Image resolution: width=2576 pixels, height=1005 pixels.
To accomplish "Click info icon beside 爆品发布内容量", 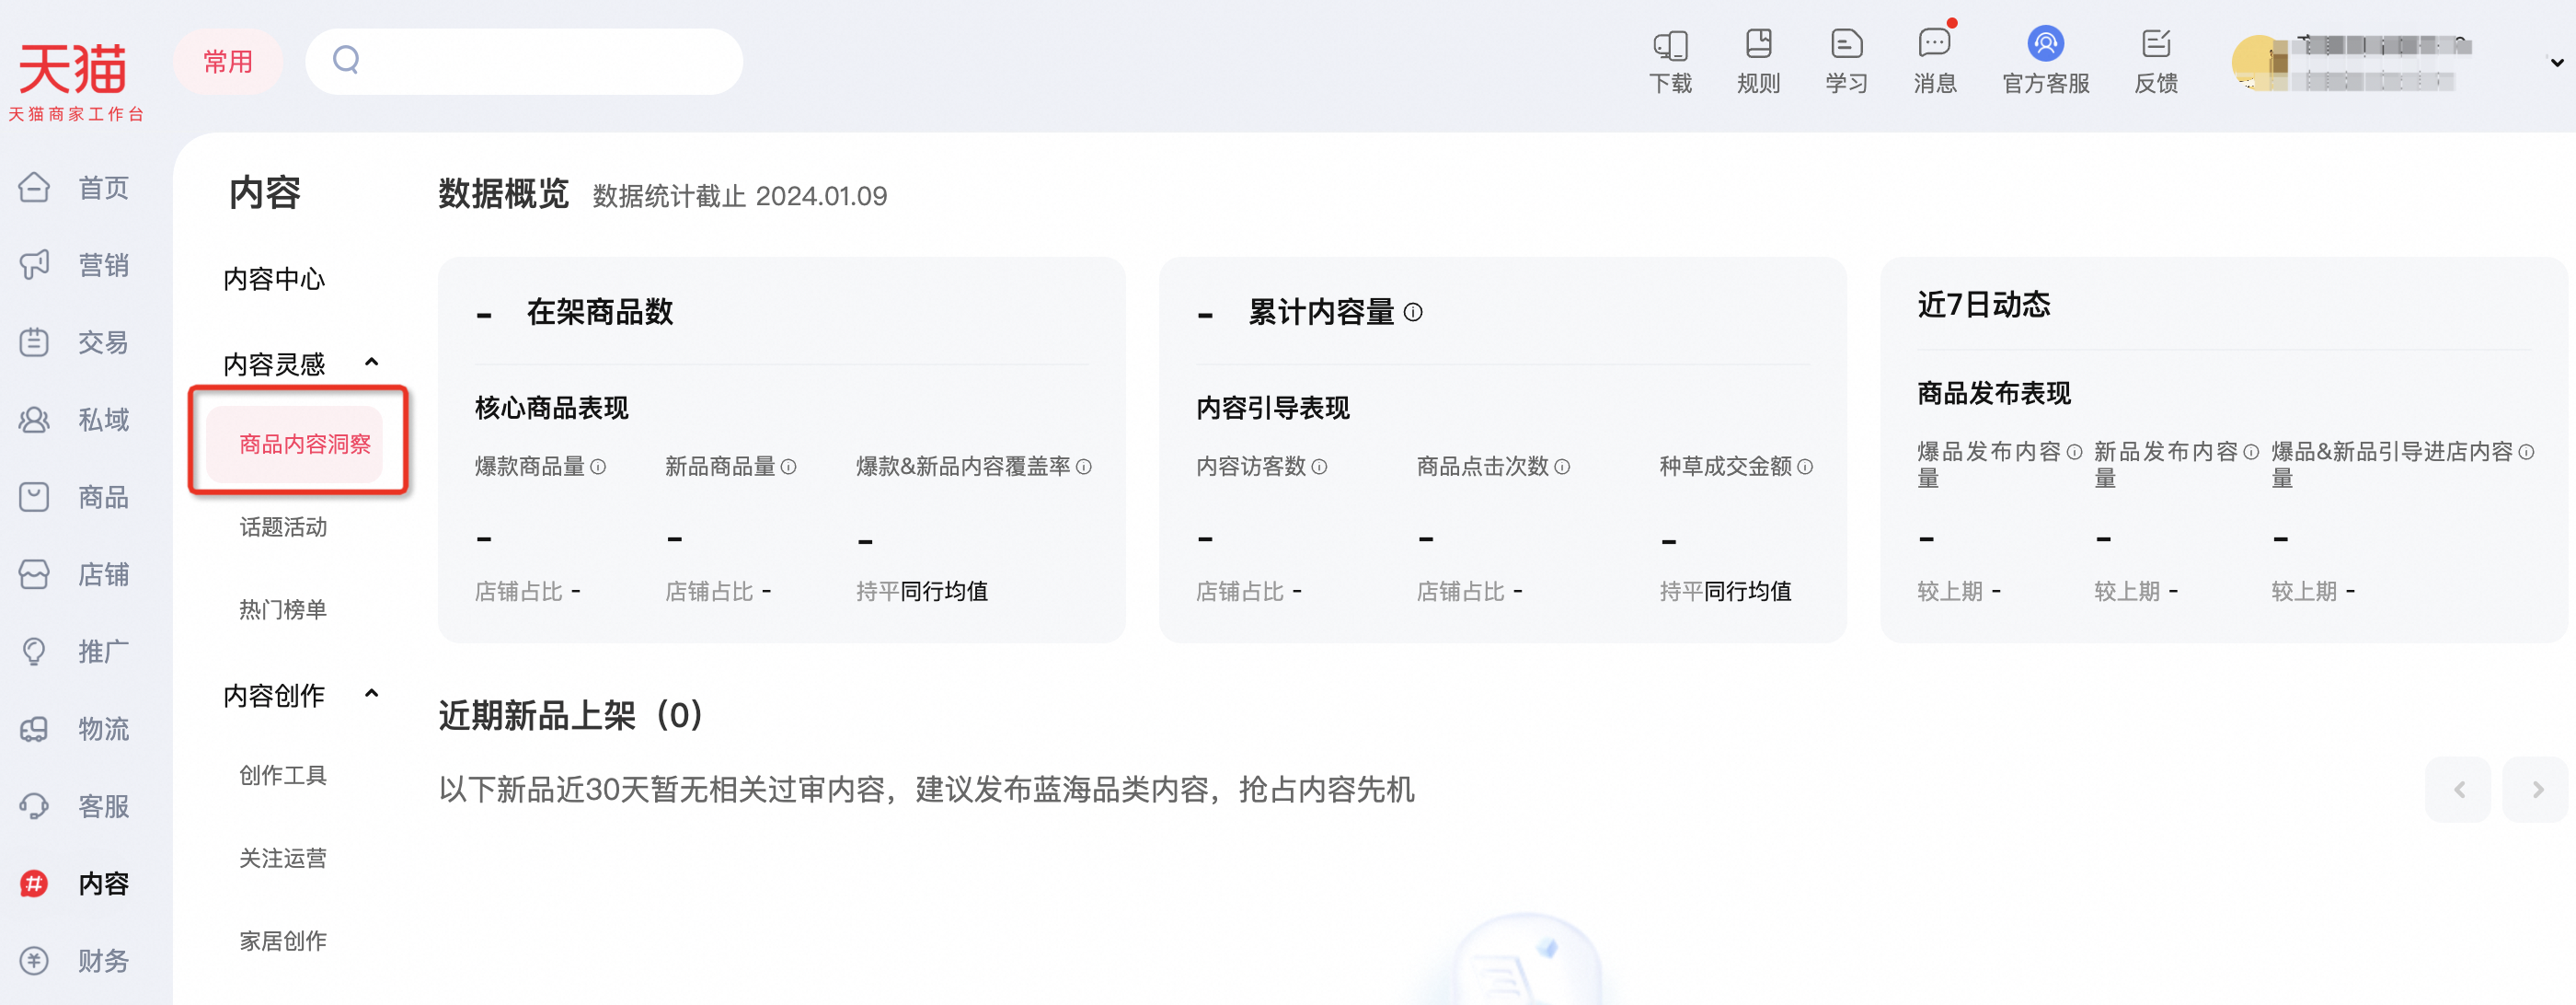I will coord(2074,452).
